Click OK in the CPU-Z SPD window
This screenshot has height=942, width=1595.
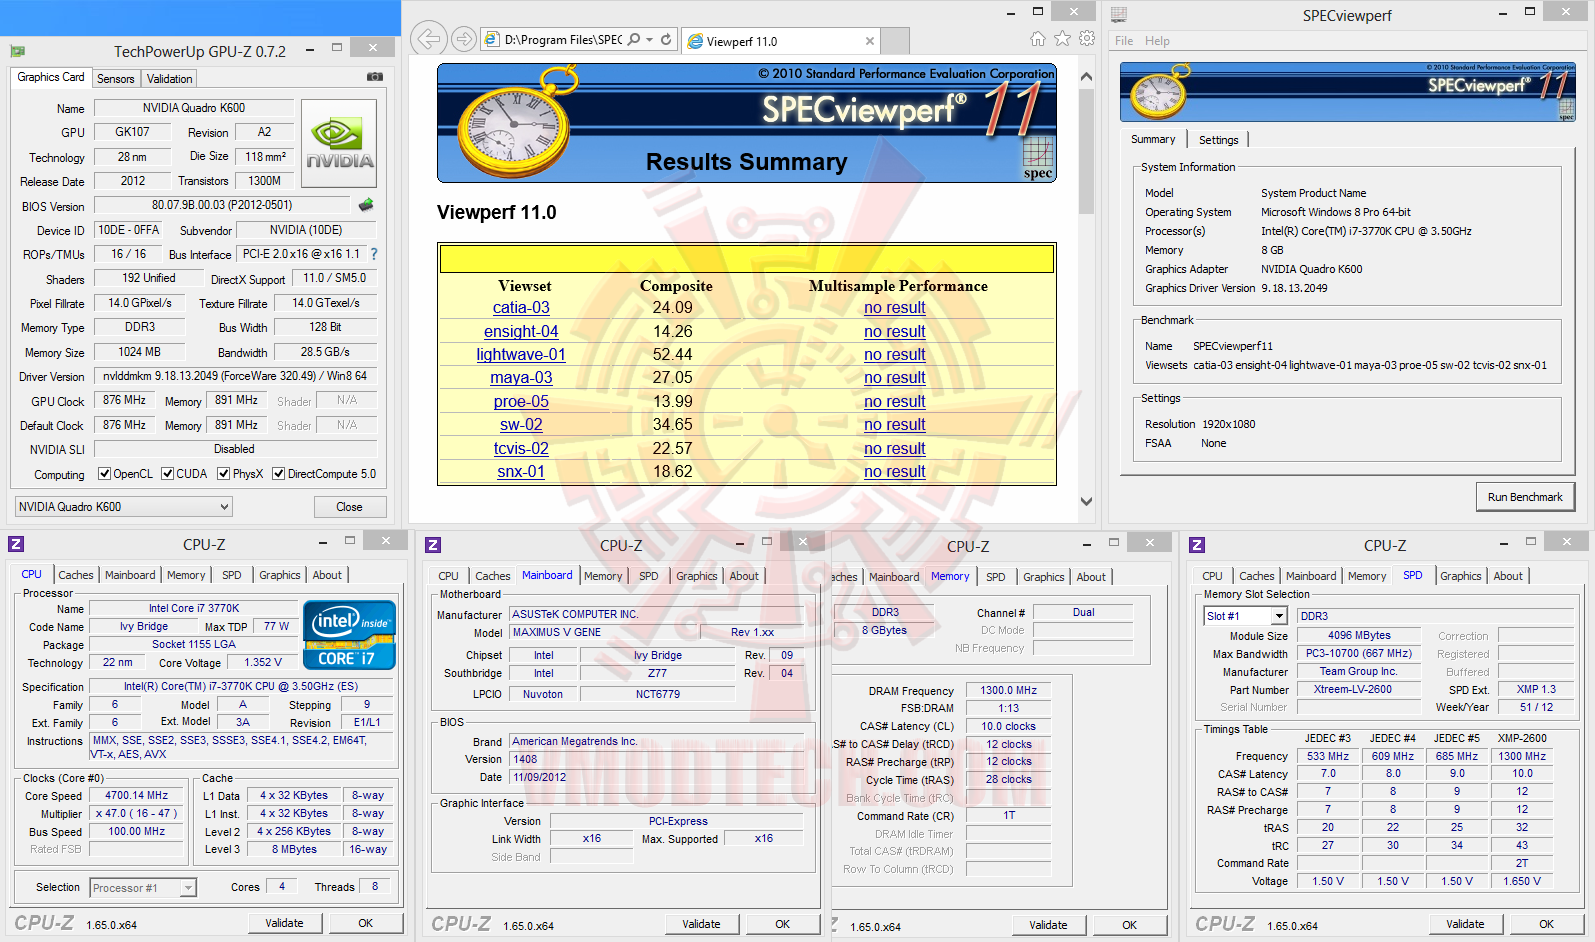[x=1546, y=924]
